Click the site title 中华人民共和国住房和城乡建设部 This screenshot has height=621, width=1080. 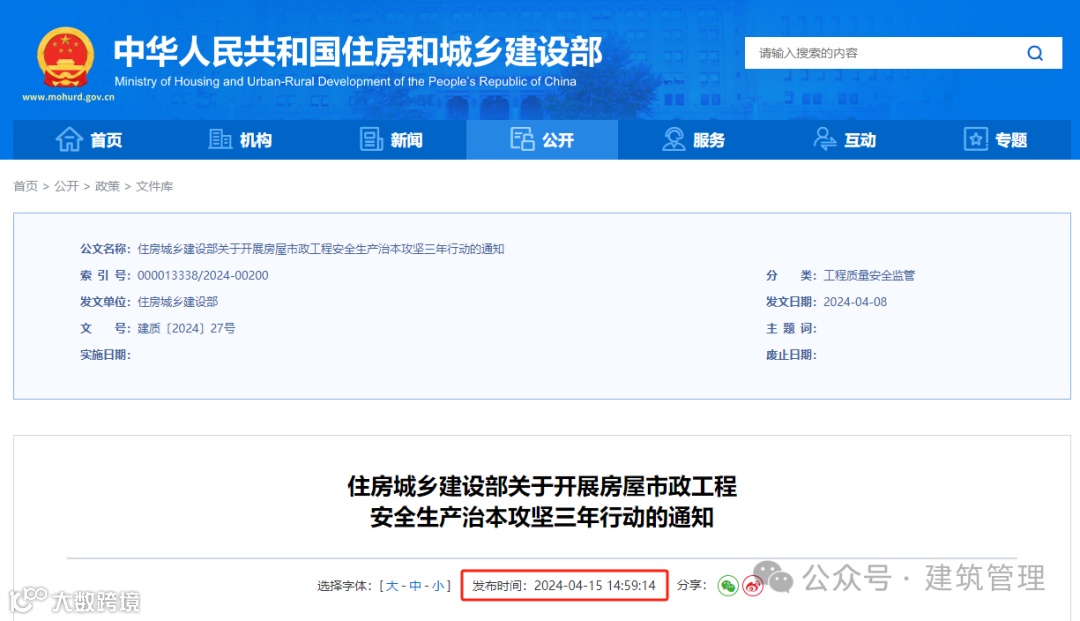(x=358, y=52)
